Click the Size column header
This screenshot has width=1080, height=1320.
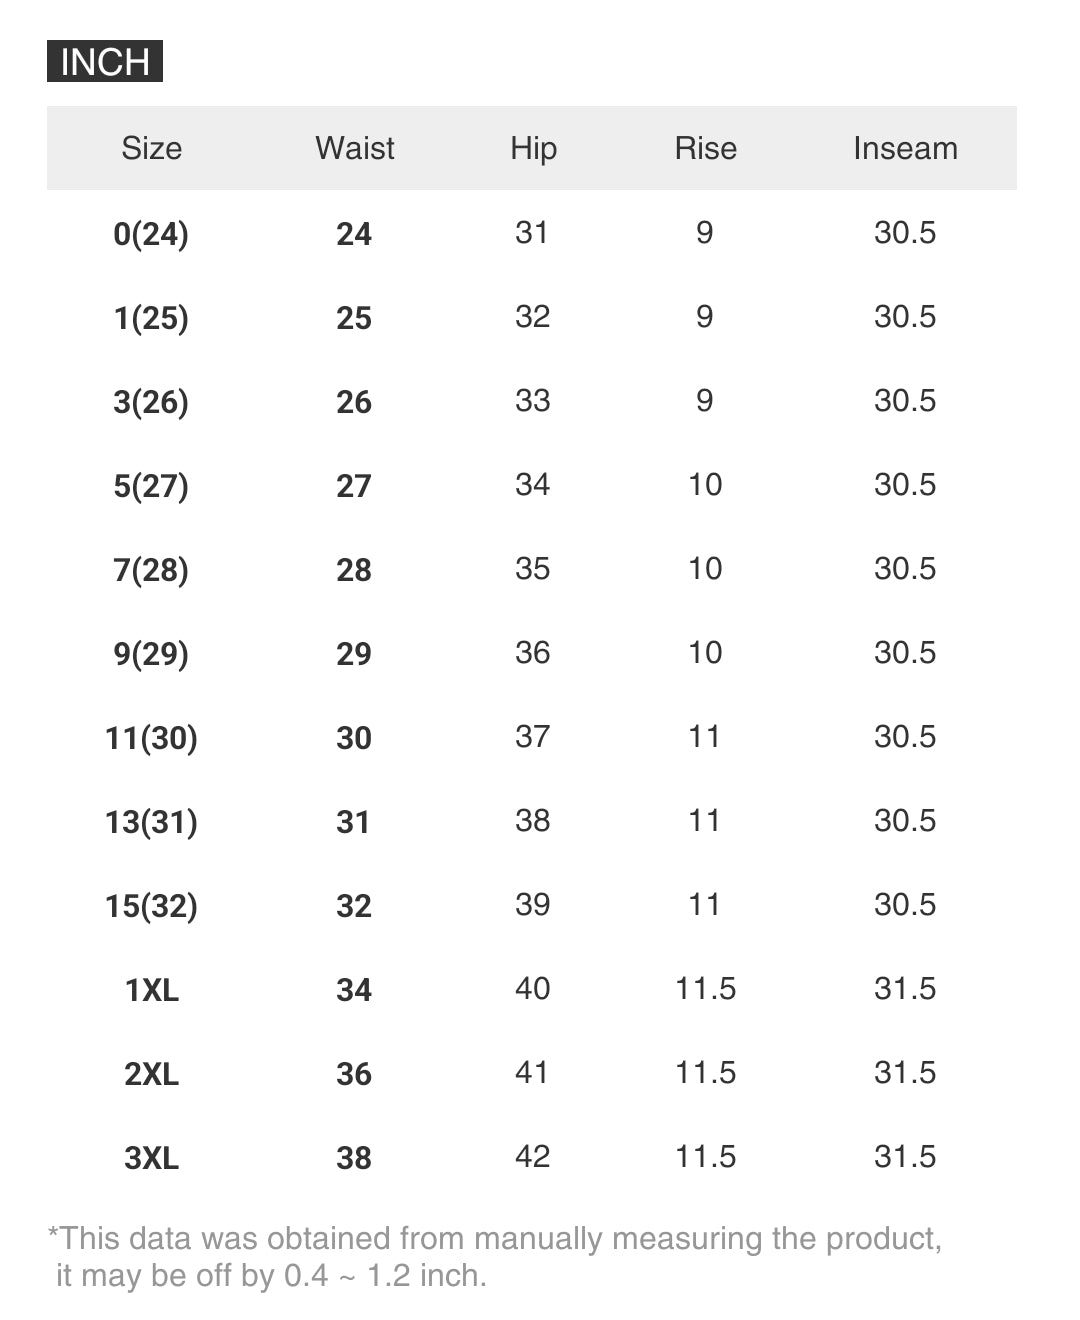coord(152,148)
